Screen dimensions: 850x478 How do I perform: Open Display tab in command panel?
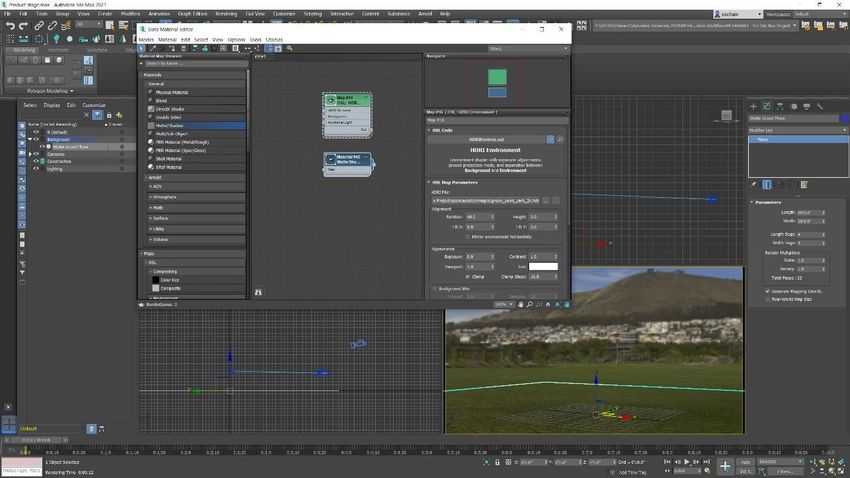807,106
